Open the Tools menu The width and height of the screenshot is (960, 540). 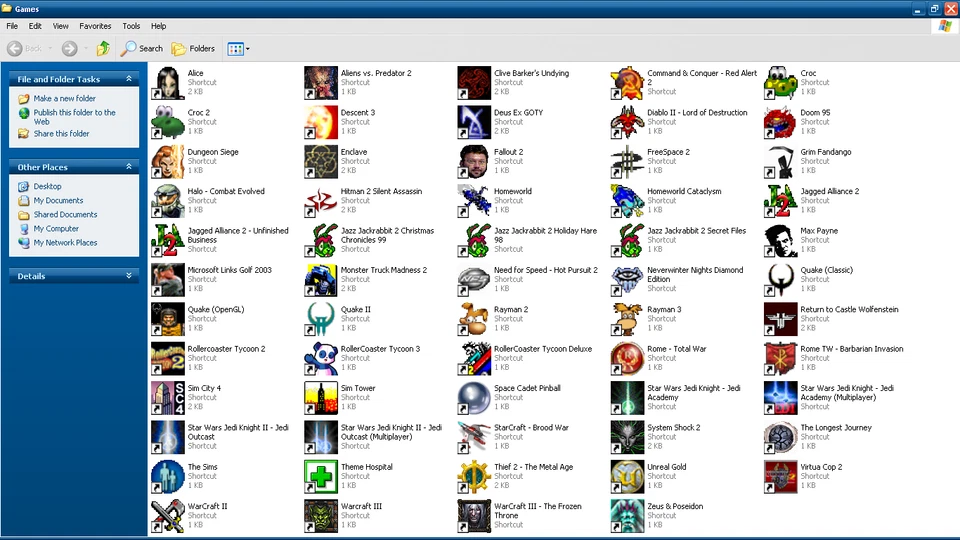[131, 26]
